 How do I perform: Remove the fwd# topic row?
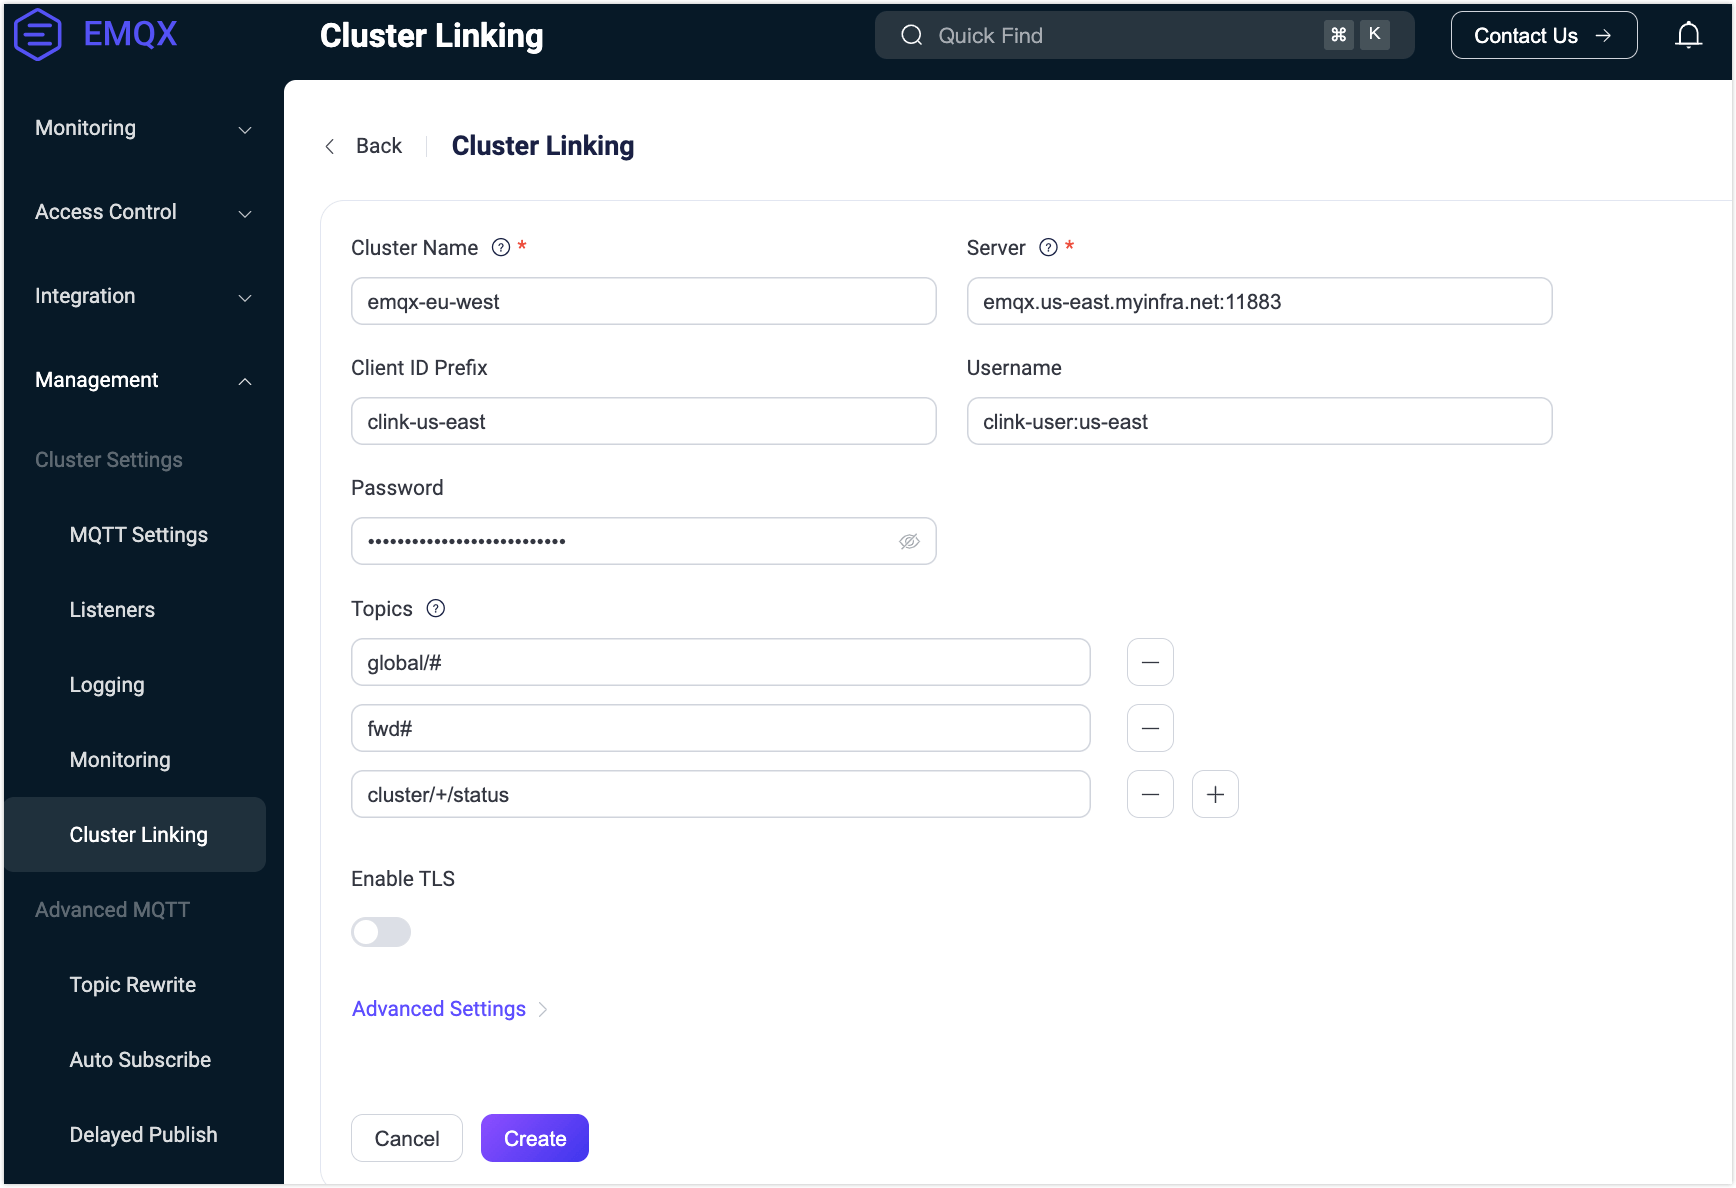pyautogui.click(x=1150, y=728)
